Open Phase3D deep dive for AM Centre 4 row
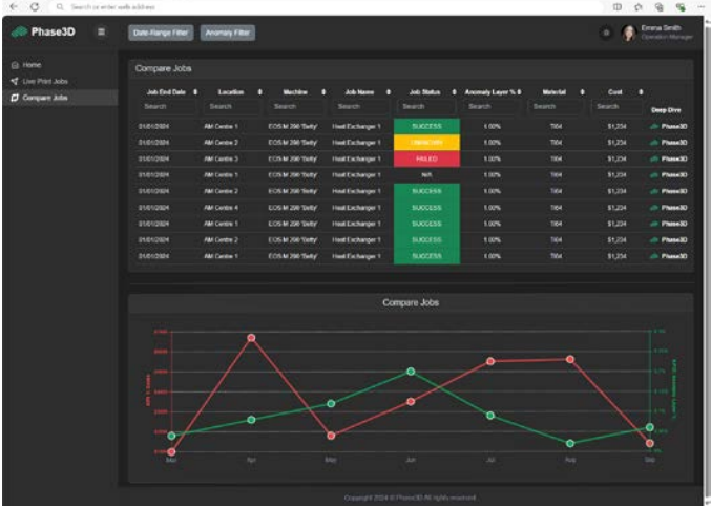Image resolution: width=712 pixels, height=509 pixels. tap(668, 208)
